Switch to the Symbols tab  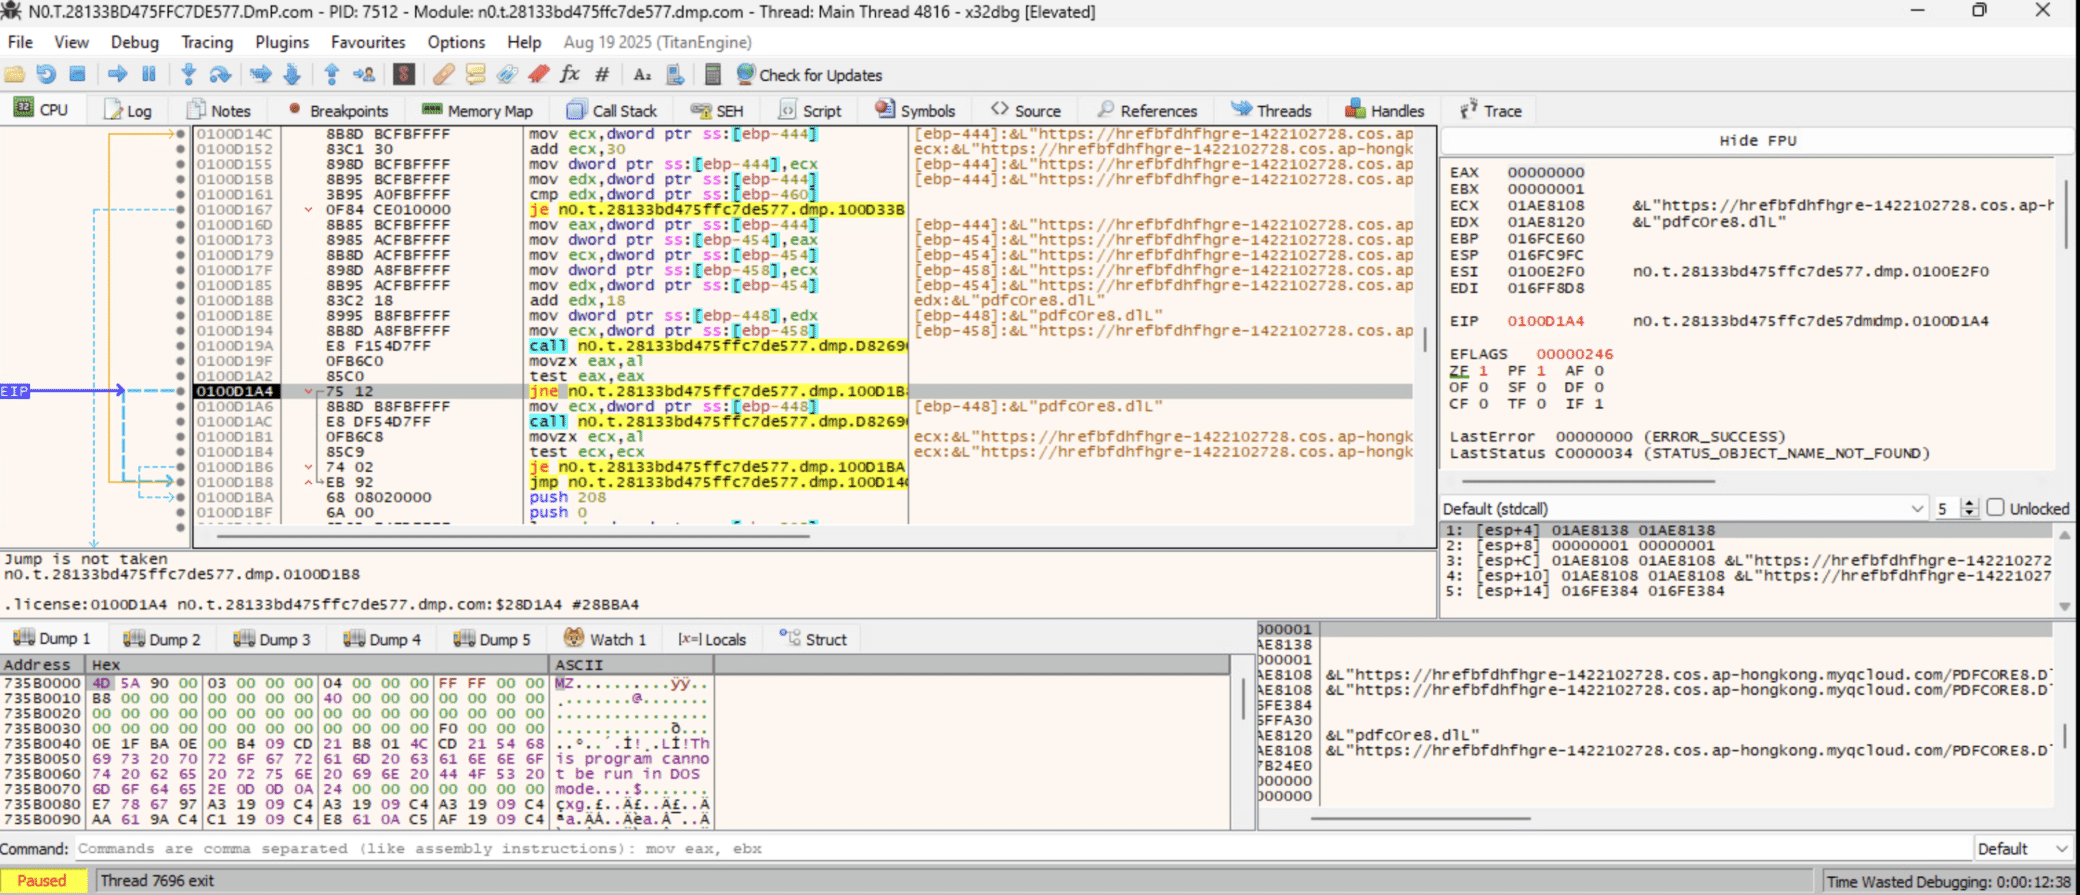point(915,111)
